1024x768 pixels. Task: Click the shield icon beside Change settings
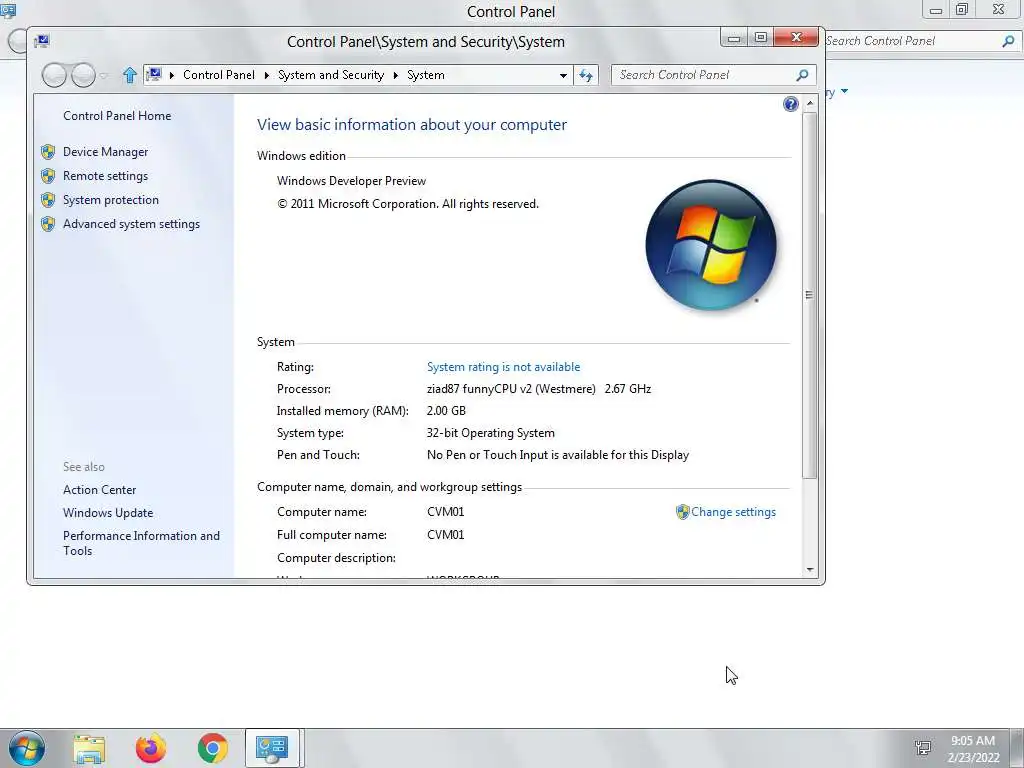point(682,512)
